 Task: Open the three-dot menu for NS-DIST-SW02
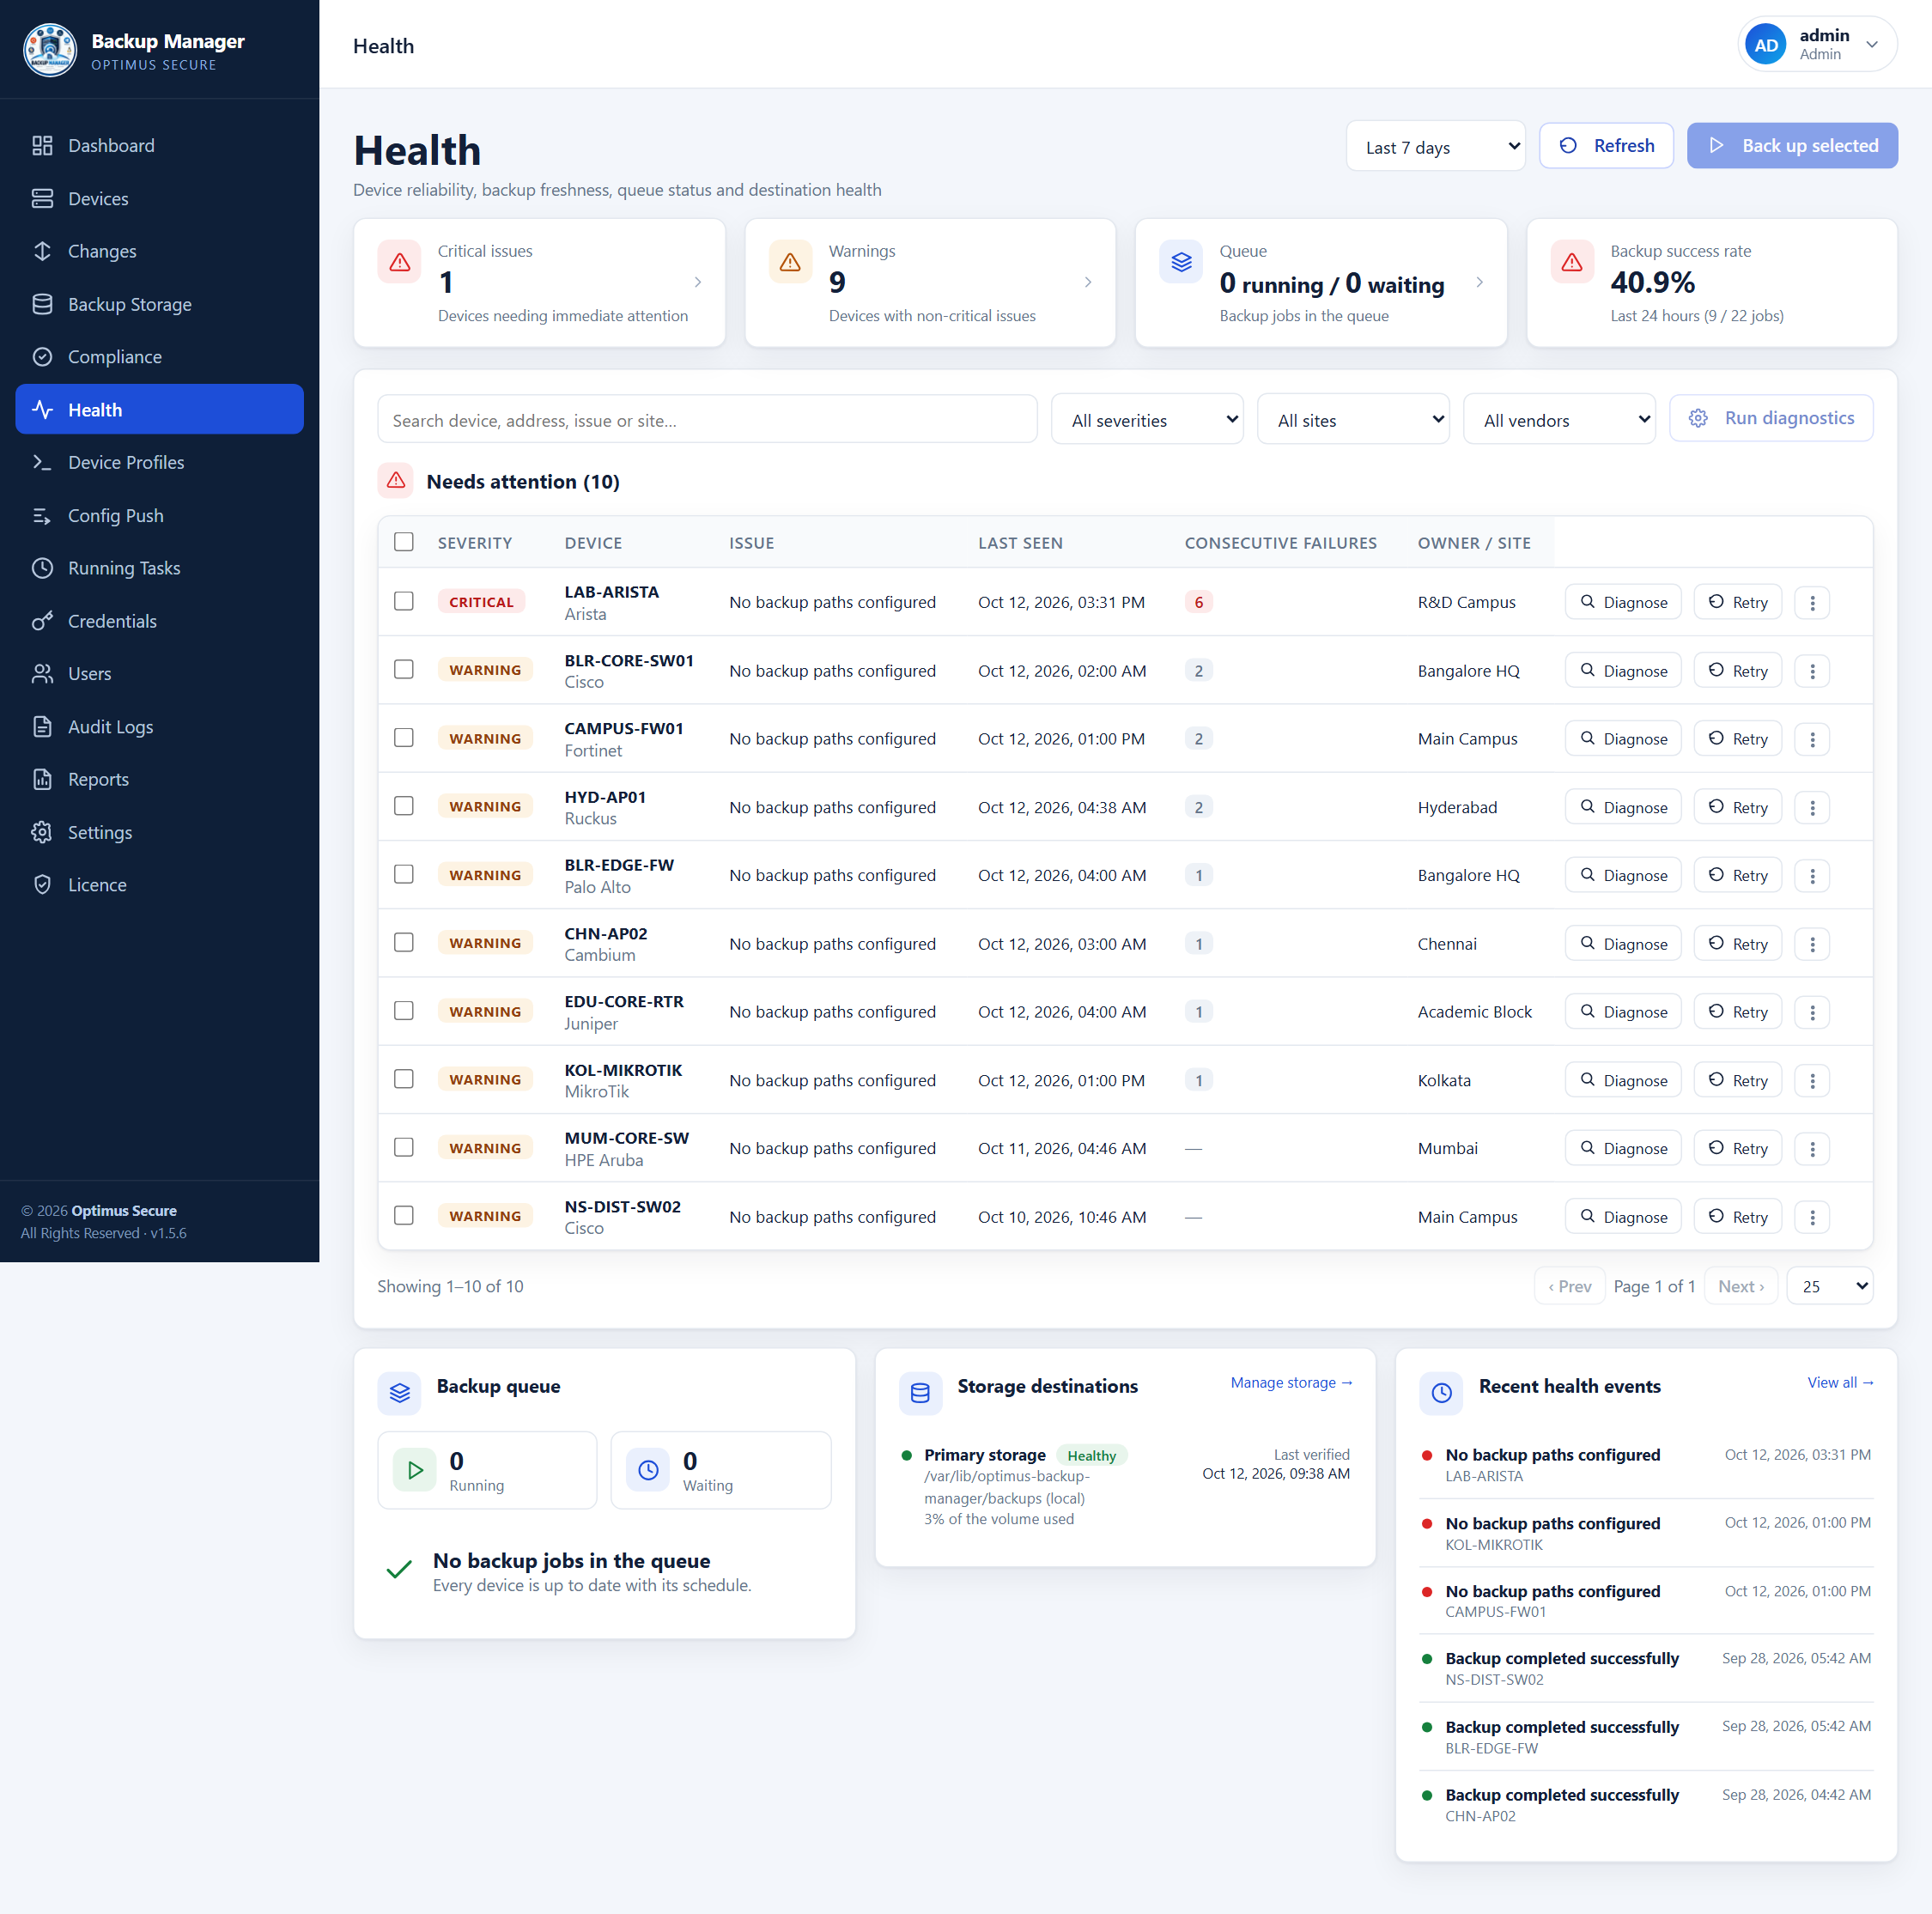pos(1812,1217)
